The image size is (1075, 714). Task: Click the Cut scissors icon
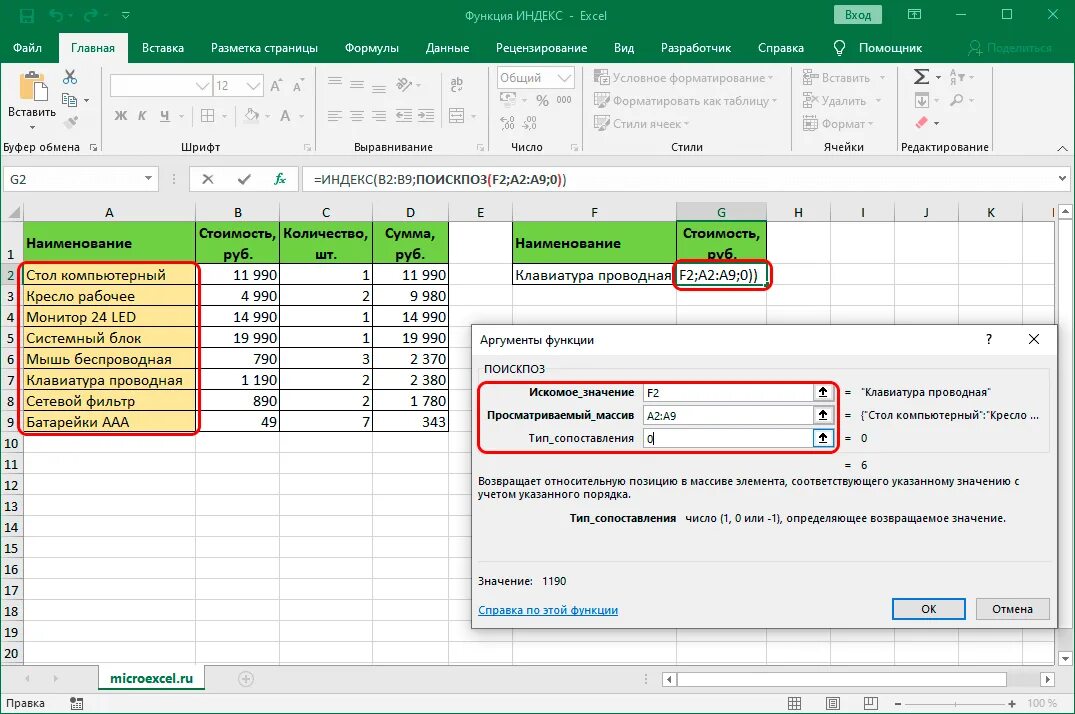(70, 76)
